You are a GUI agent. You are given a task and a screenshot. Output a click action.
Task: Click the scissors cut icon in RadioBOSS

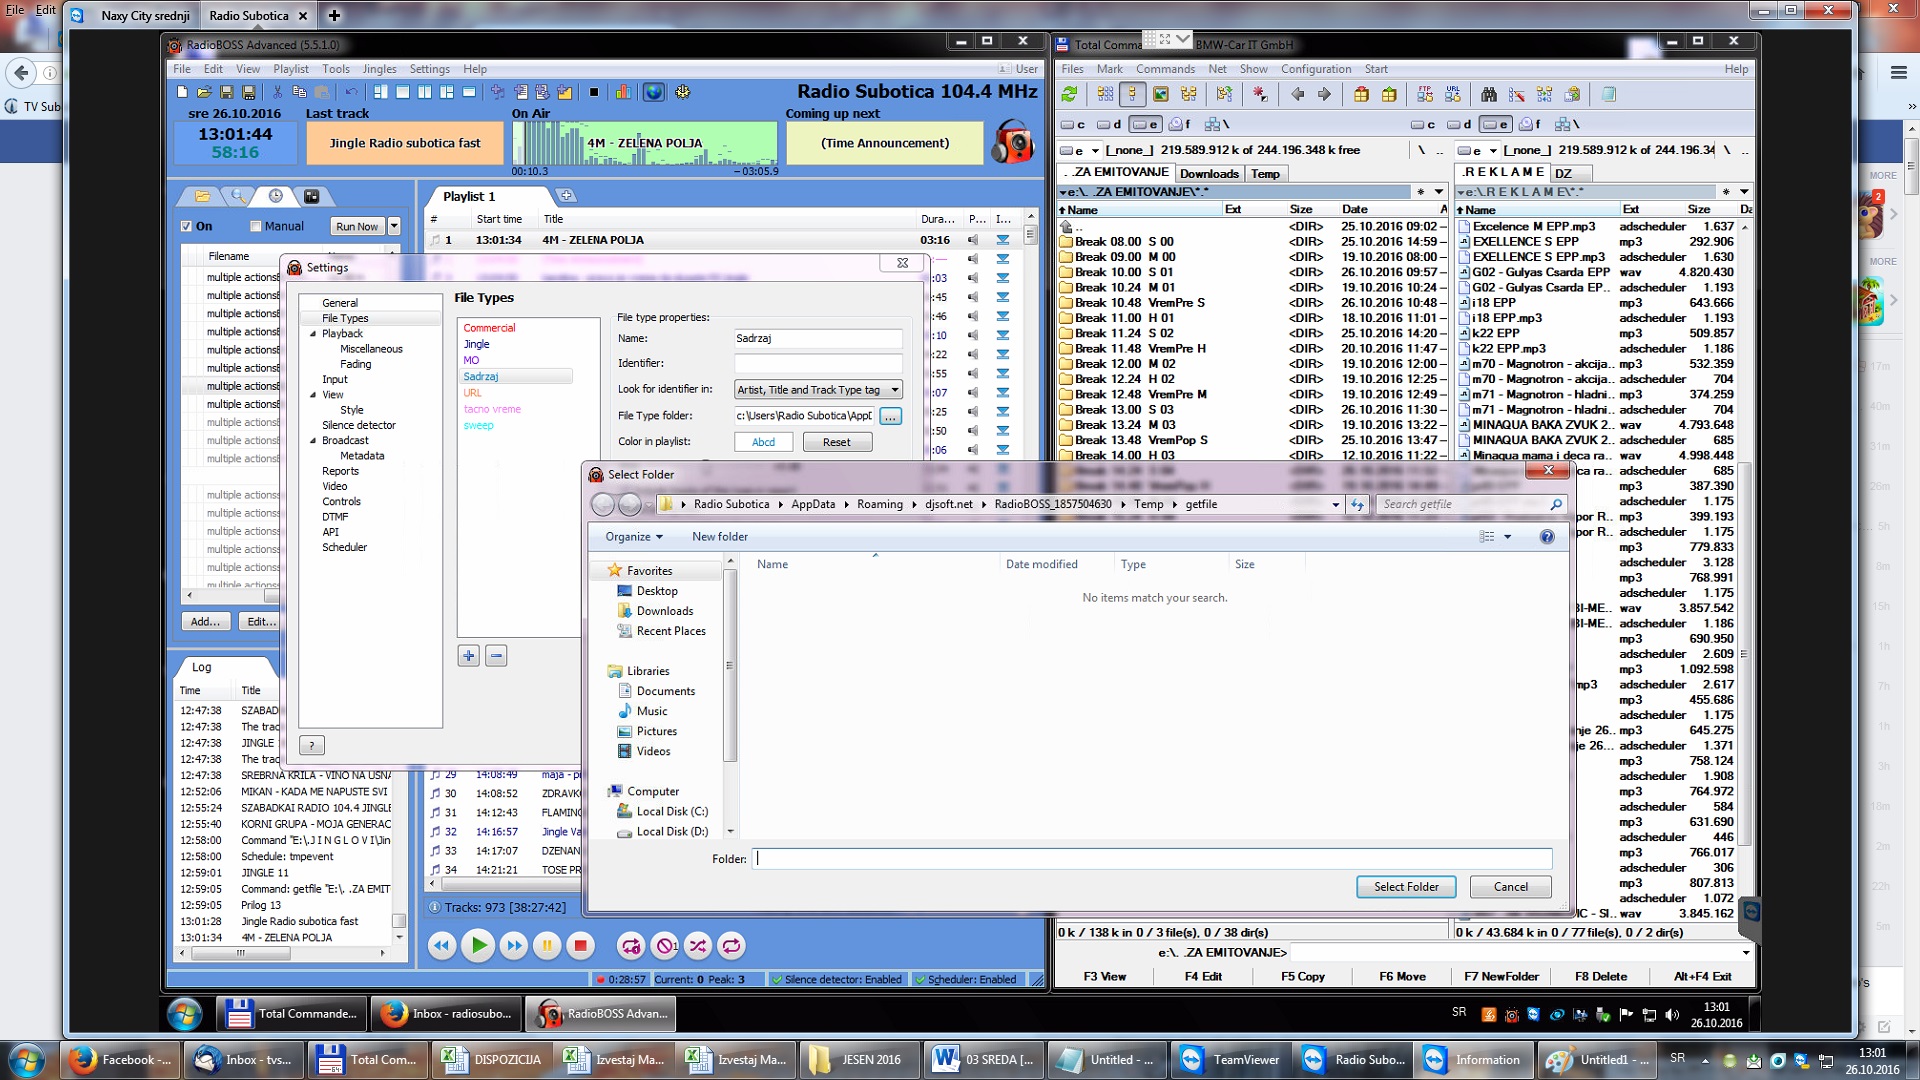click(278, 92)
